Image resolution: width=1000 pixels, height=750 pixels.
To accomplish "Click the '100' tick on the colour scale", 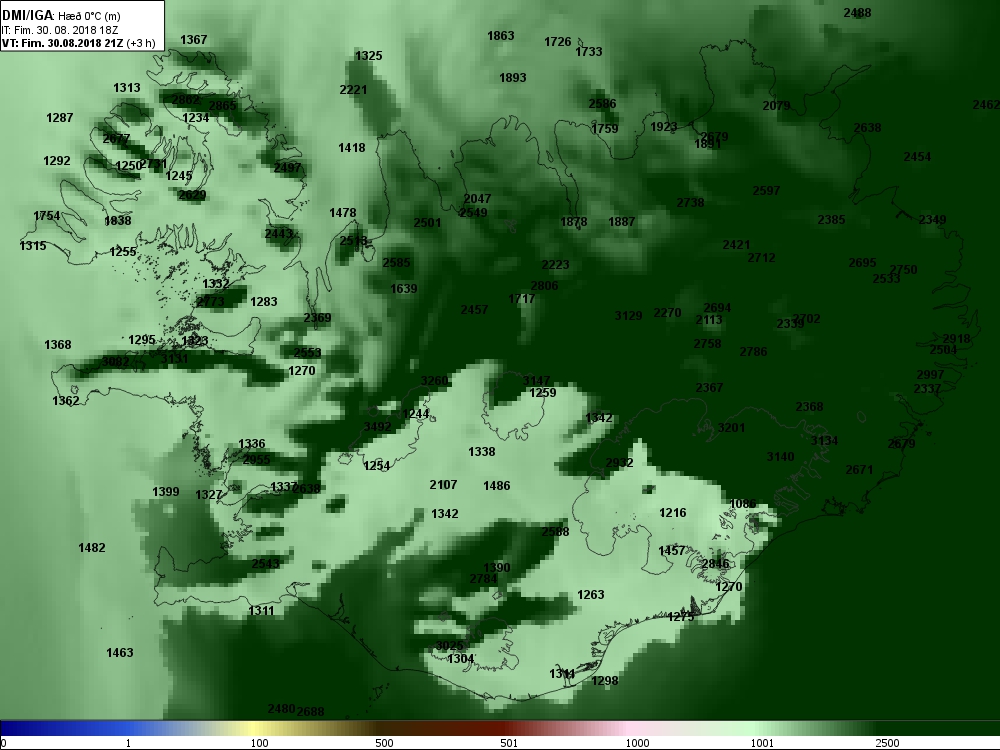I will pyautogui.click(x=260, y=743).
